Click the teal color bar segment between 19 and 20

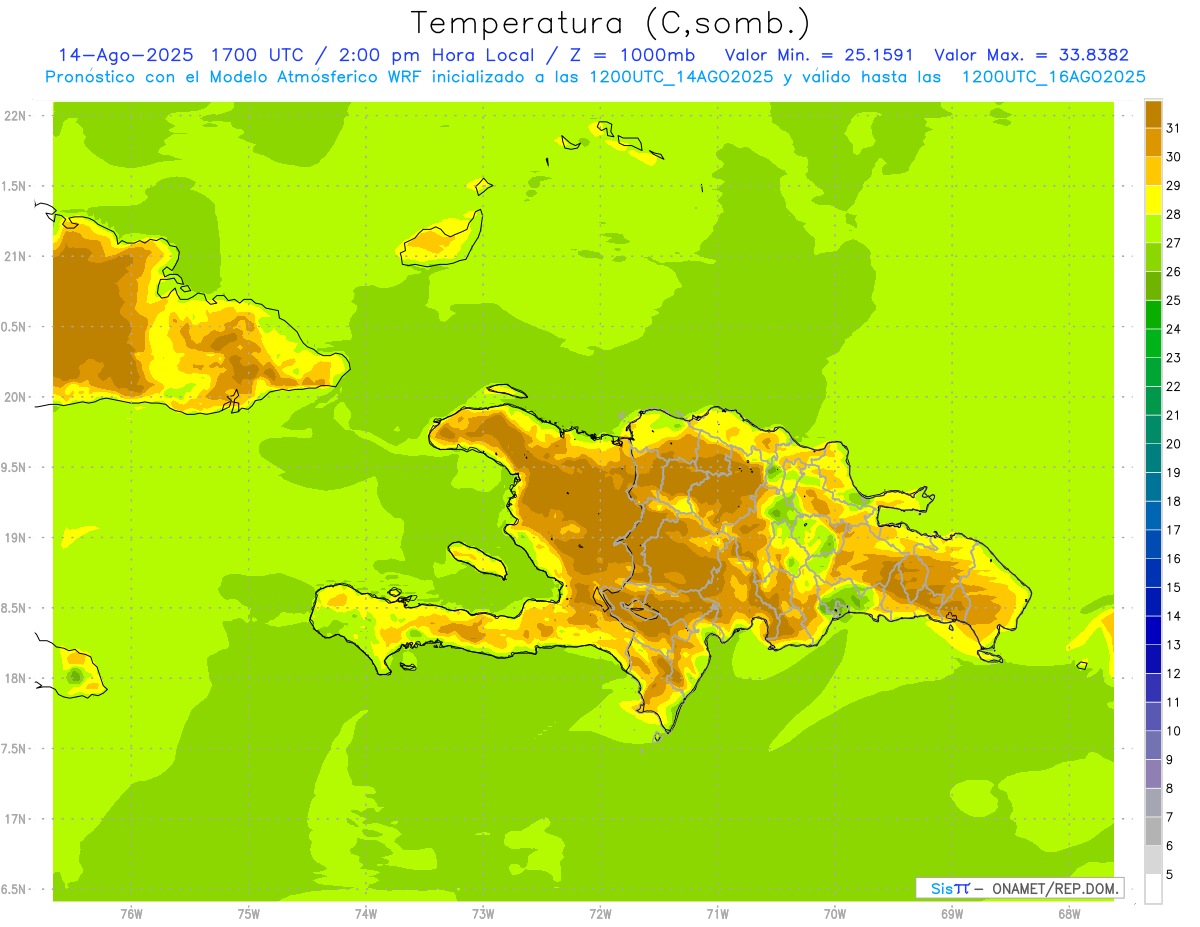pyautogui.click(x=1153, y=458)
